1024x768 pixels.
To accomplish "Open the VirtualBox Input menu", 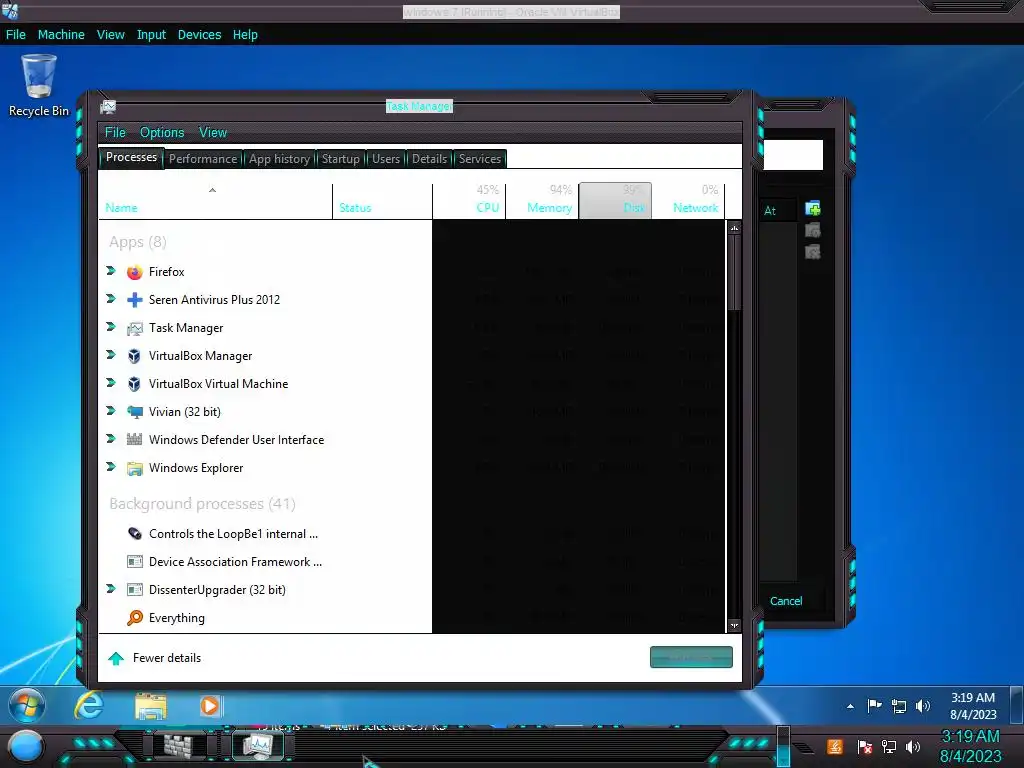I will pyautogui.click(x=151, y=35).
